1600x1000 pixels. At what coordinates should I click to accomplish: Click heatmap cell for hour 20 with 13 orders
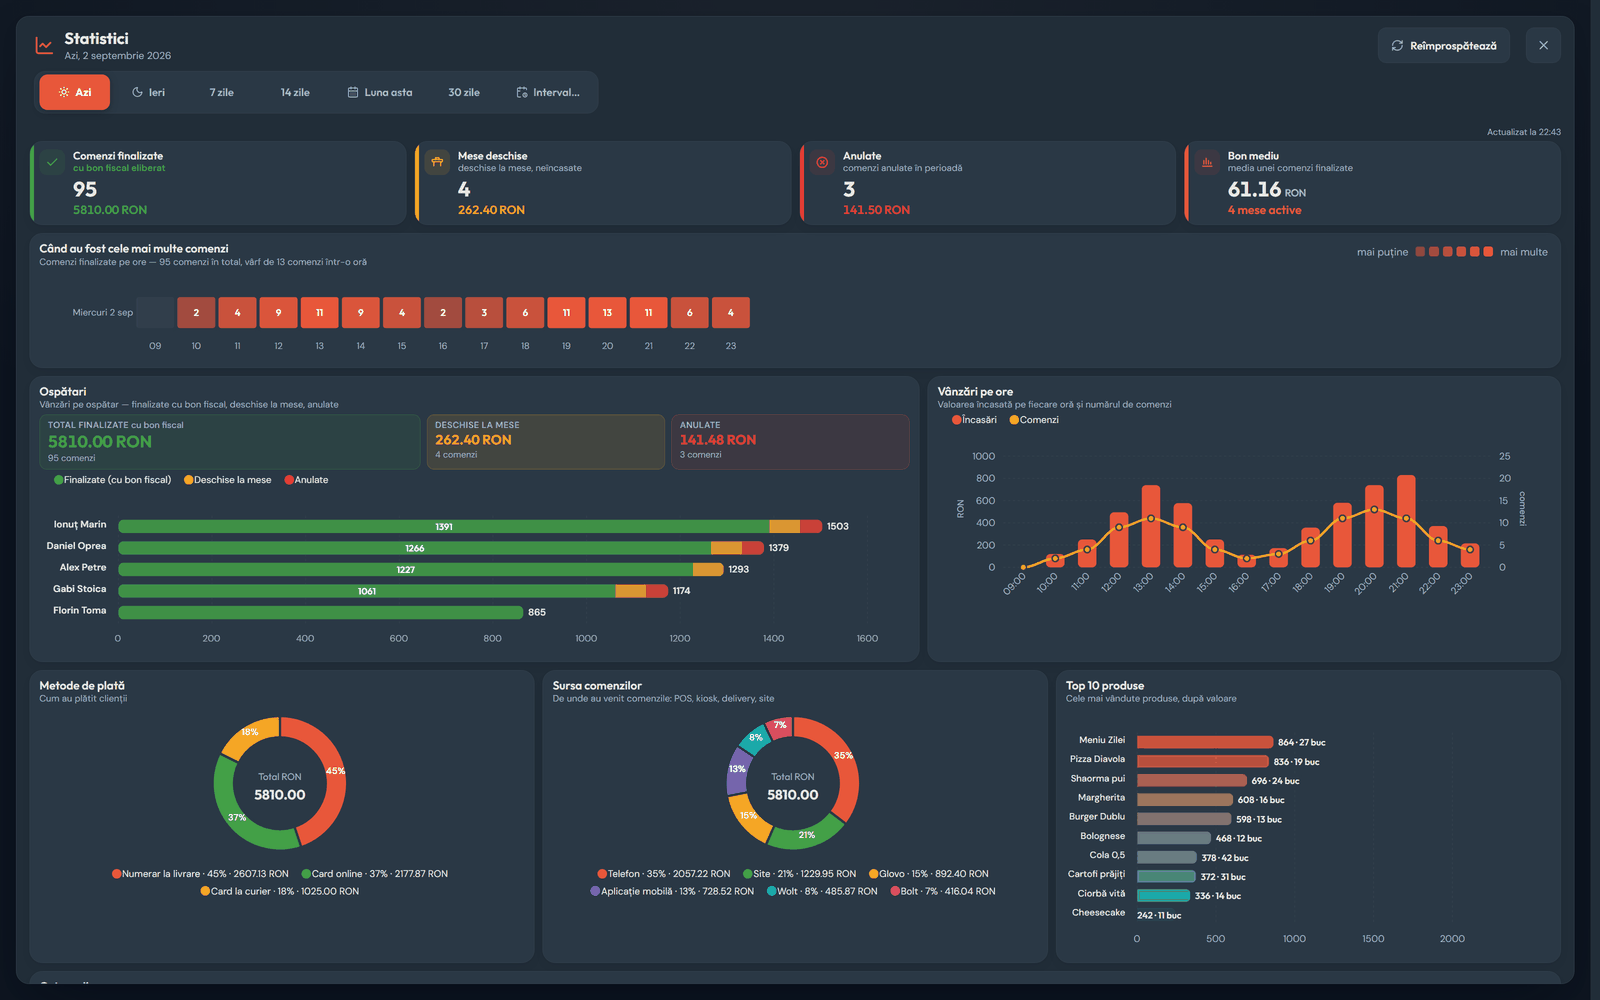point(607,313)
